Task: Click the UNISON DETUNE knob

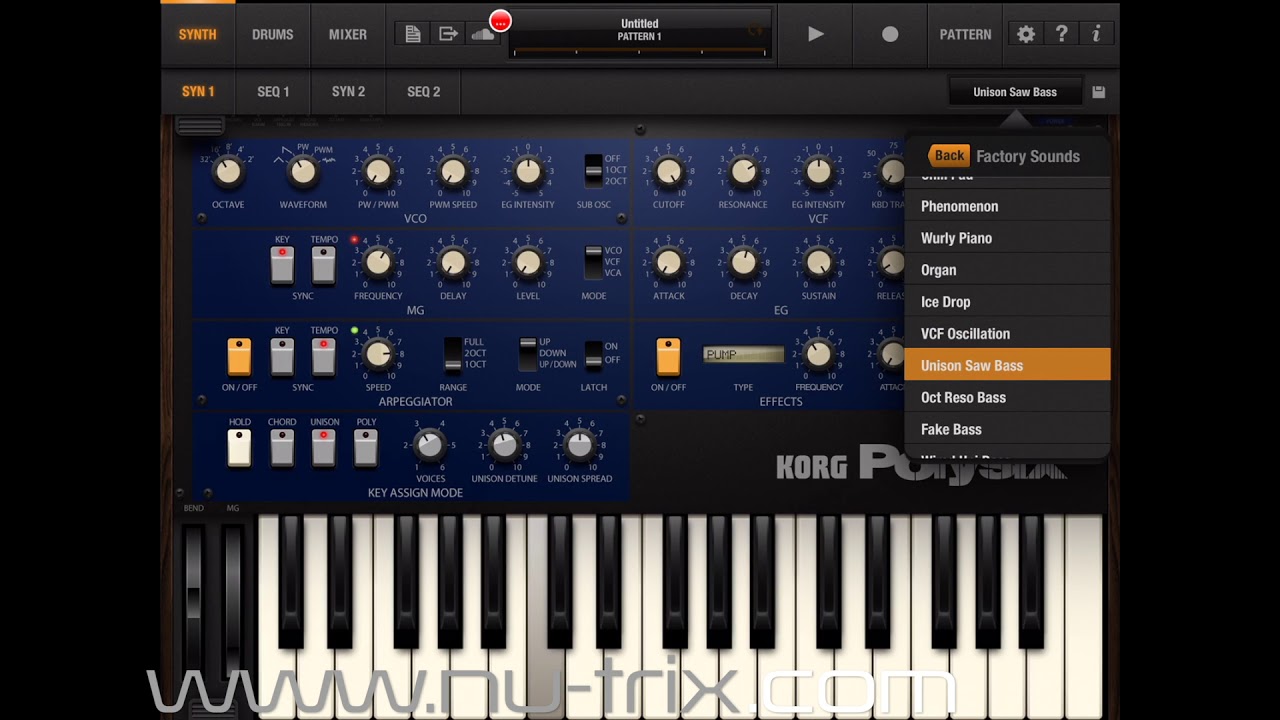Action: coord(505,444)
